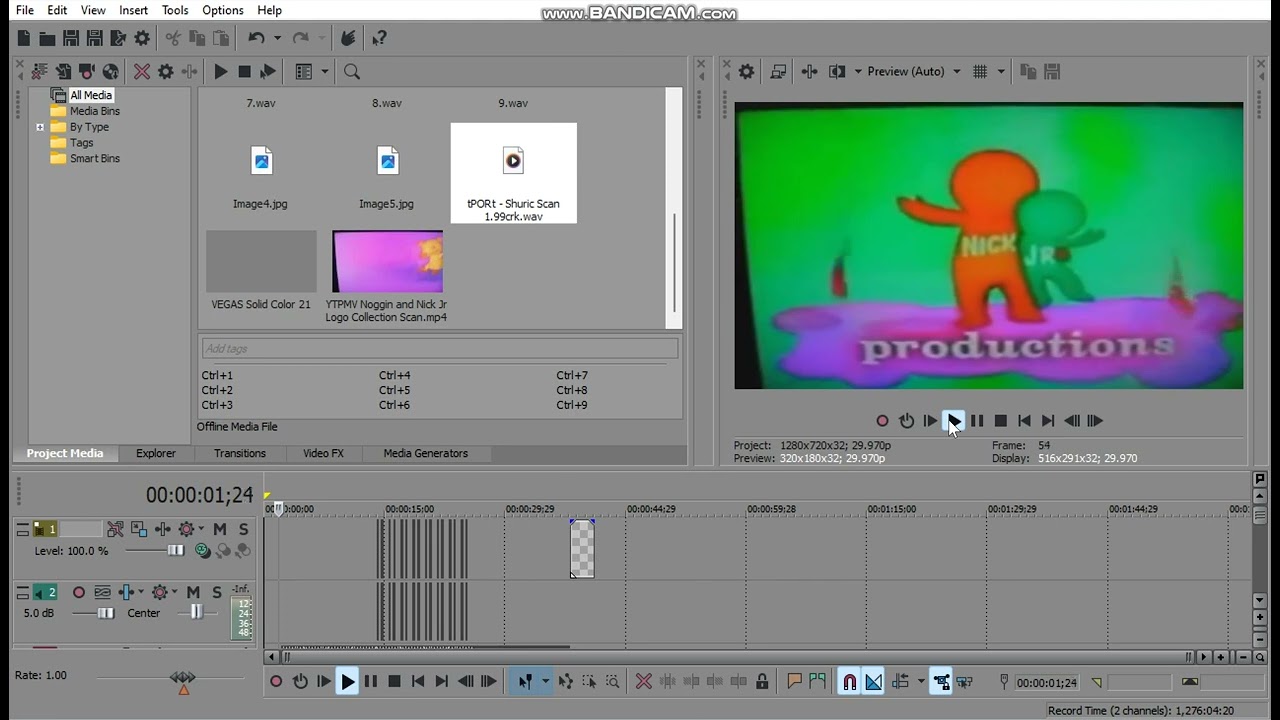Solo video track 1 with S button

243,529
